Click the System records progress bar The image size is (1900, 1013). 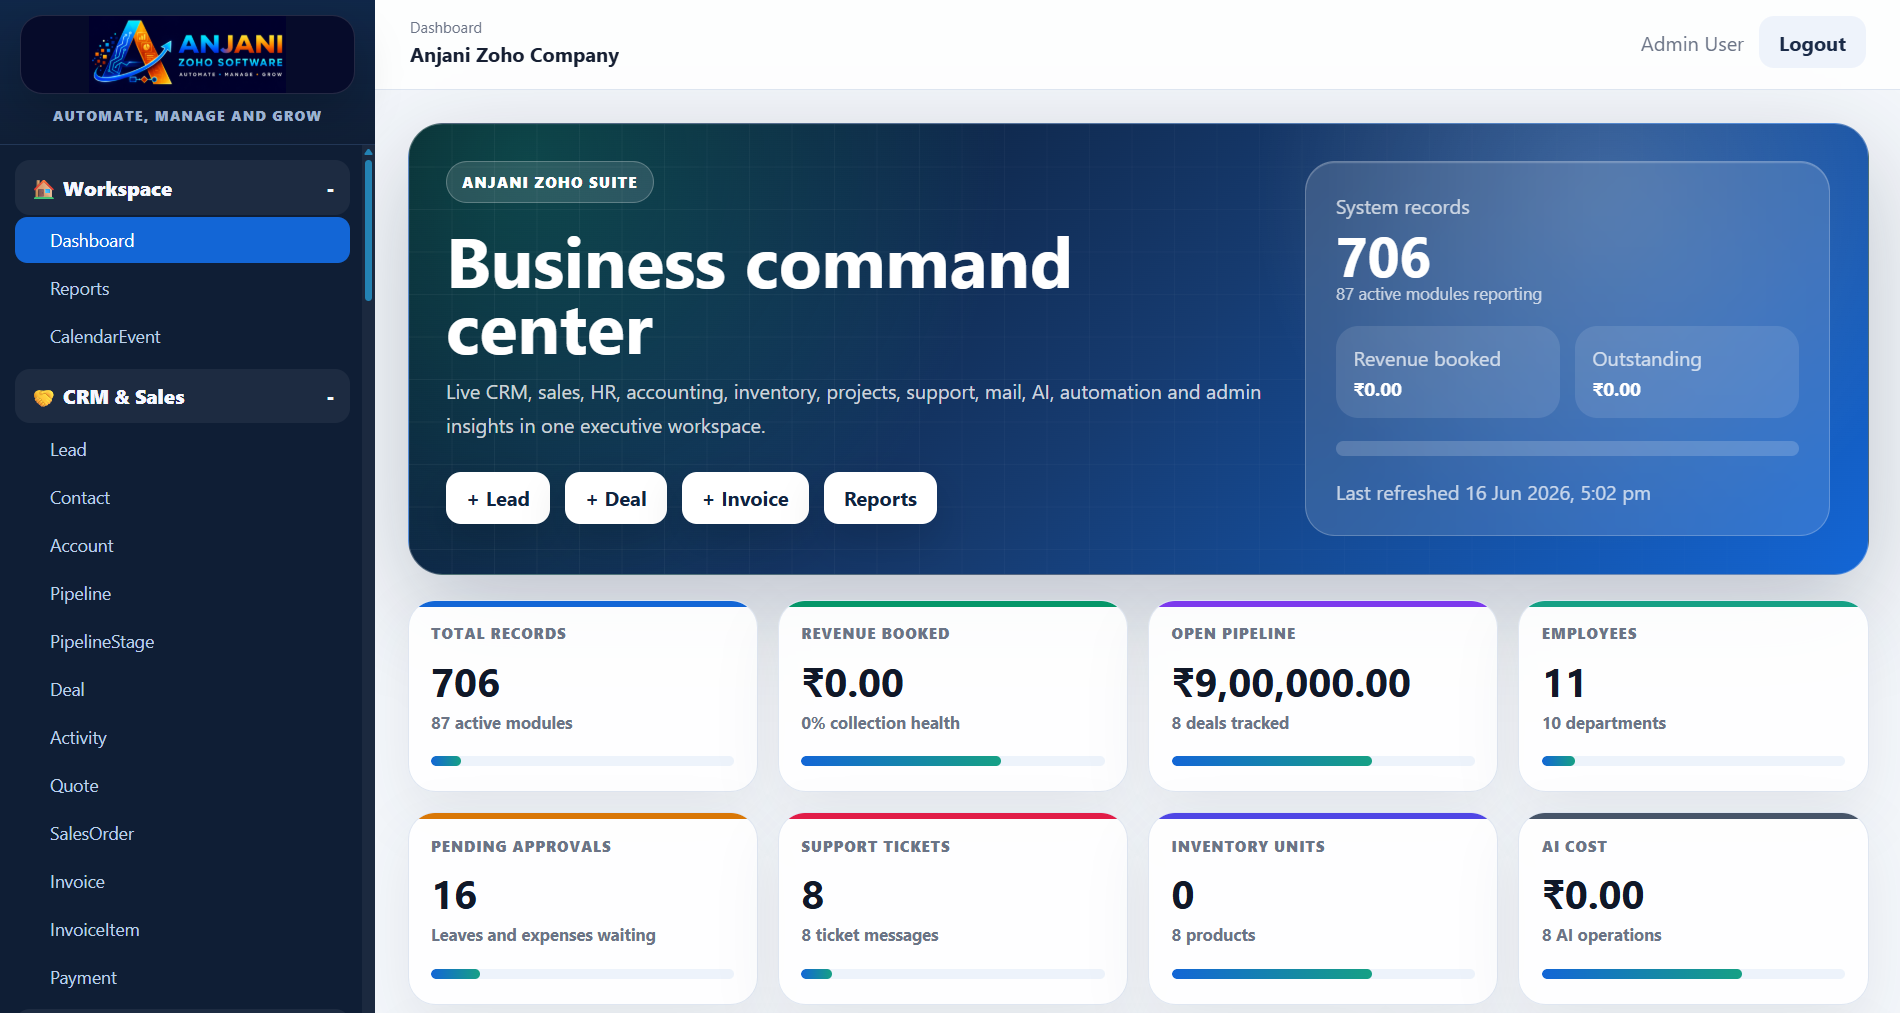click(x=1567, y=449)
